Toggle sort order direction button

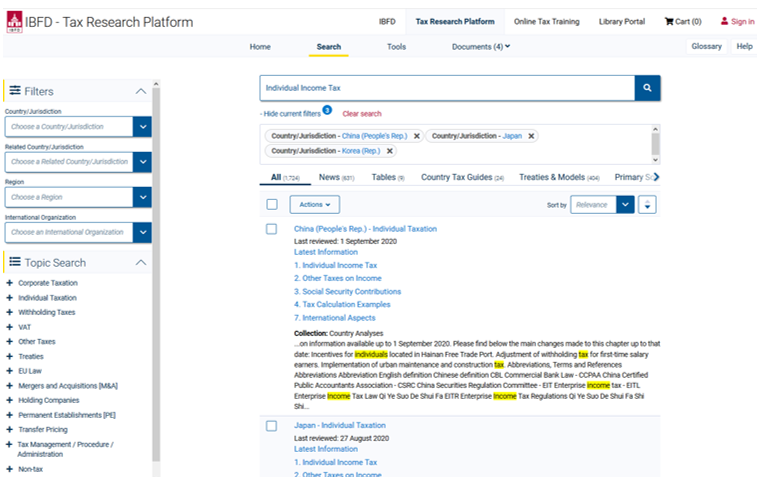647,205
